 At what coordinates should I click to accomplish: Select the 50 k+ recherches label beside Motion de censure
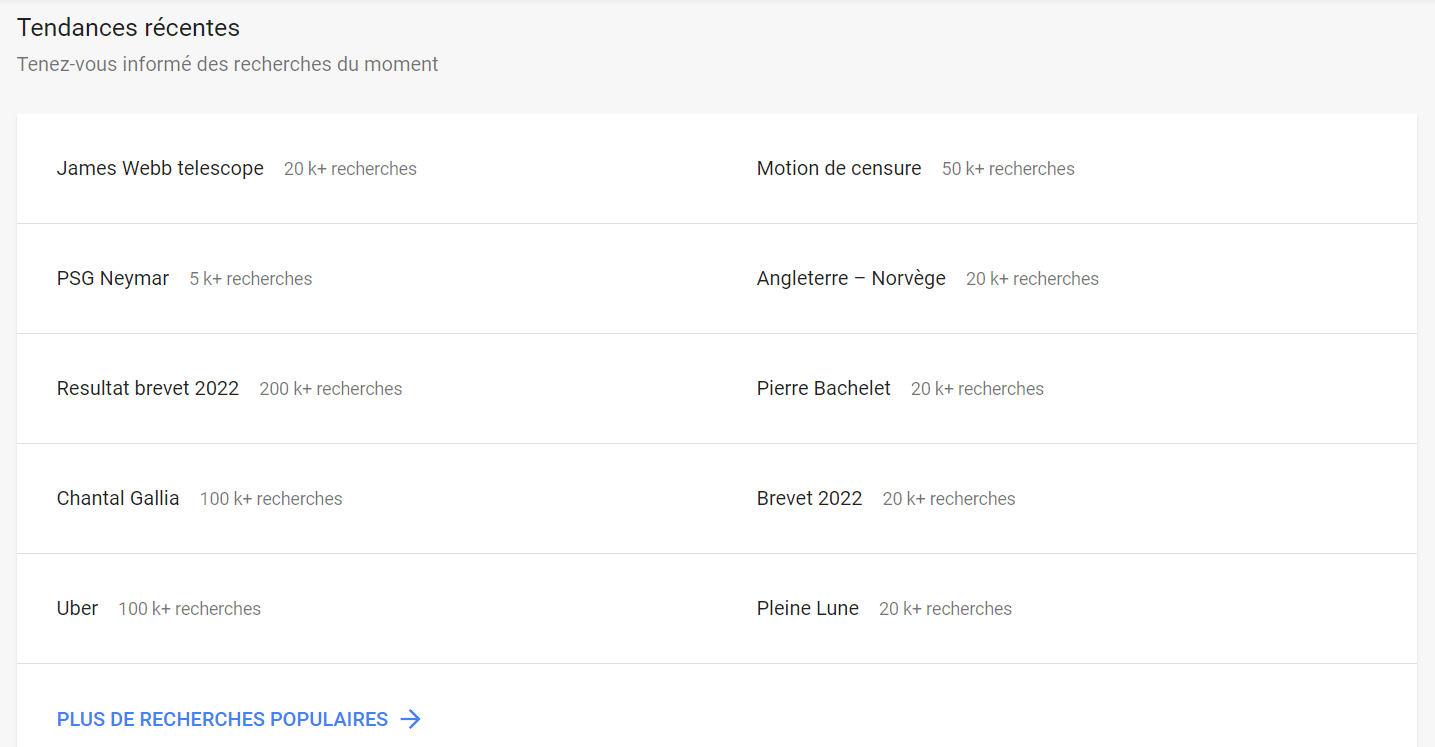click(x=1008, y=169)
